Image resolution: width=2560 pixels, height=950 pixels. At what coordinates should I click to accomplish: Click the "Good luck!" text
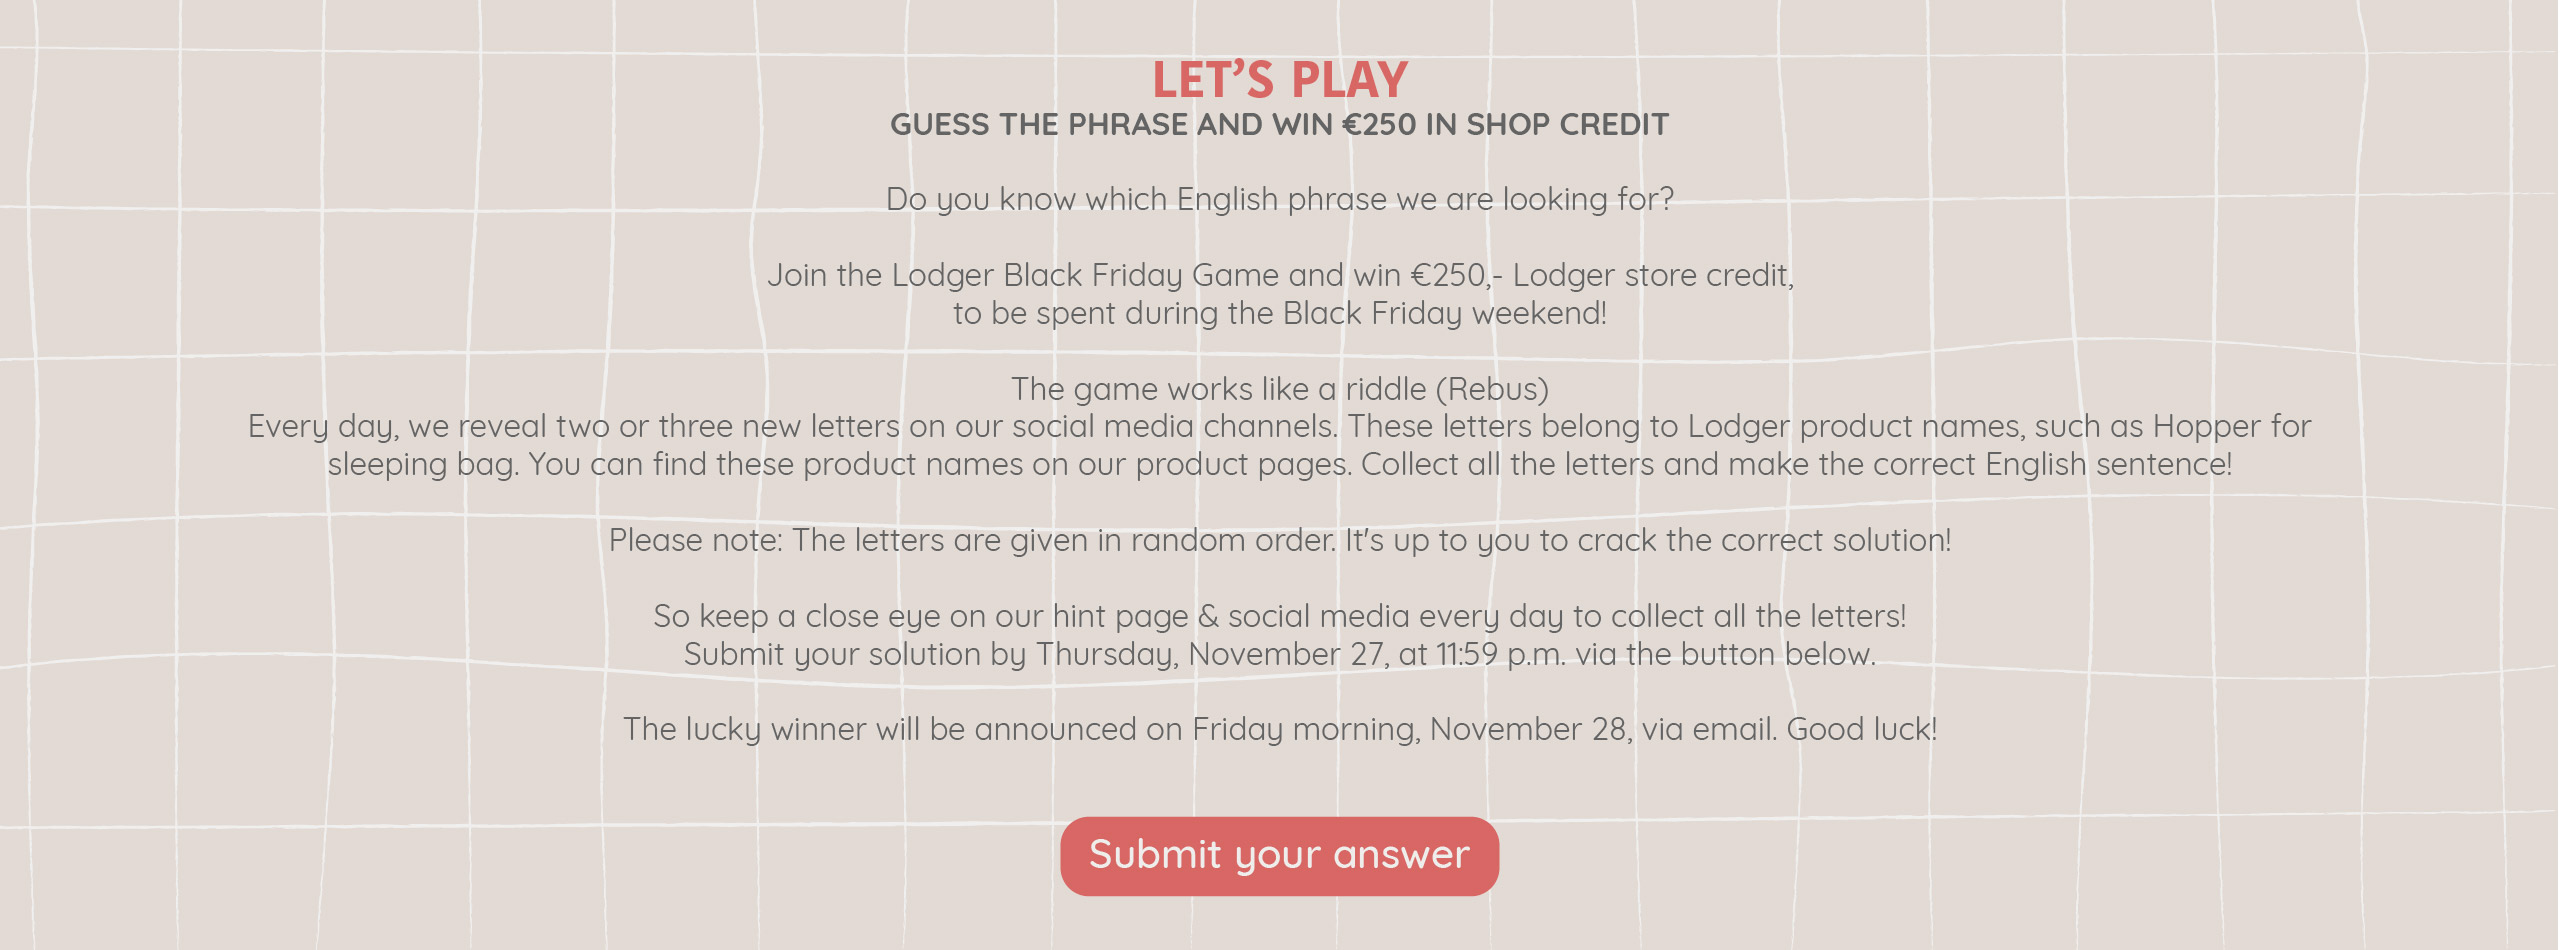pos(1861,729)
